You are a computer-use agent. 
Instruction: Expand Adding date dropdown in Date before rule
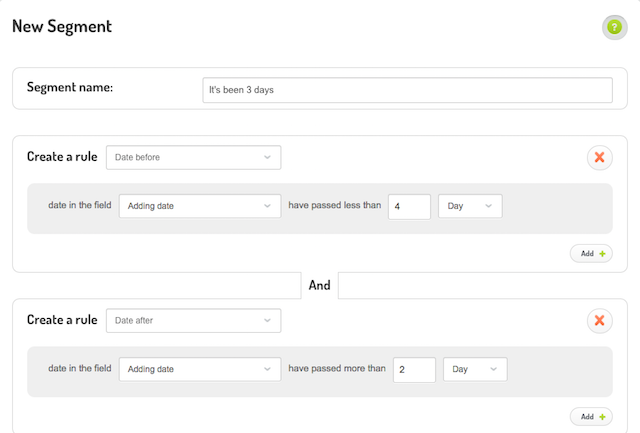[x=200, y=206]
